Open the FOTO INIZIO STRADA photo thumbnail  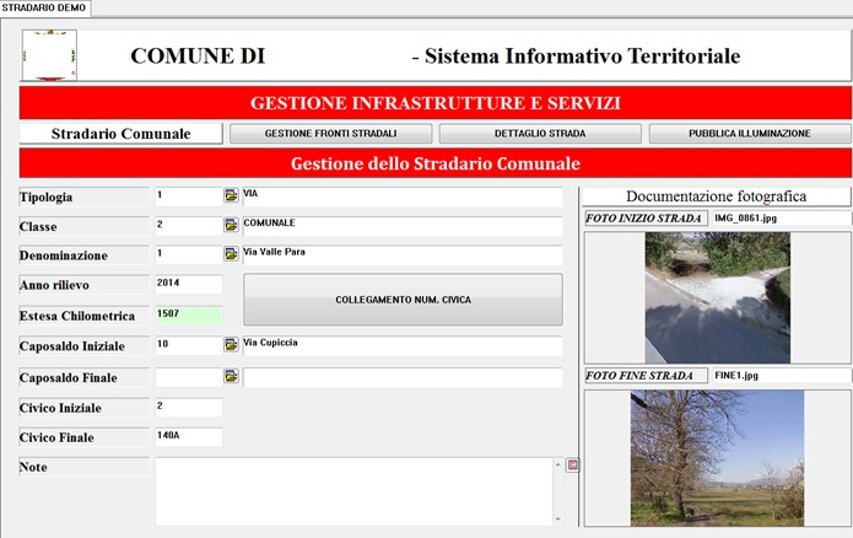[x=717, y=297]
